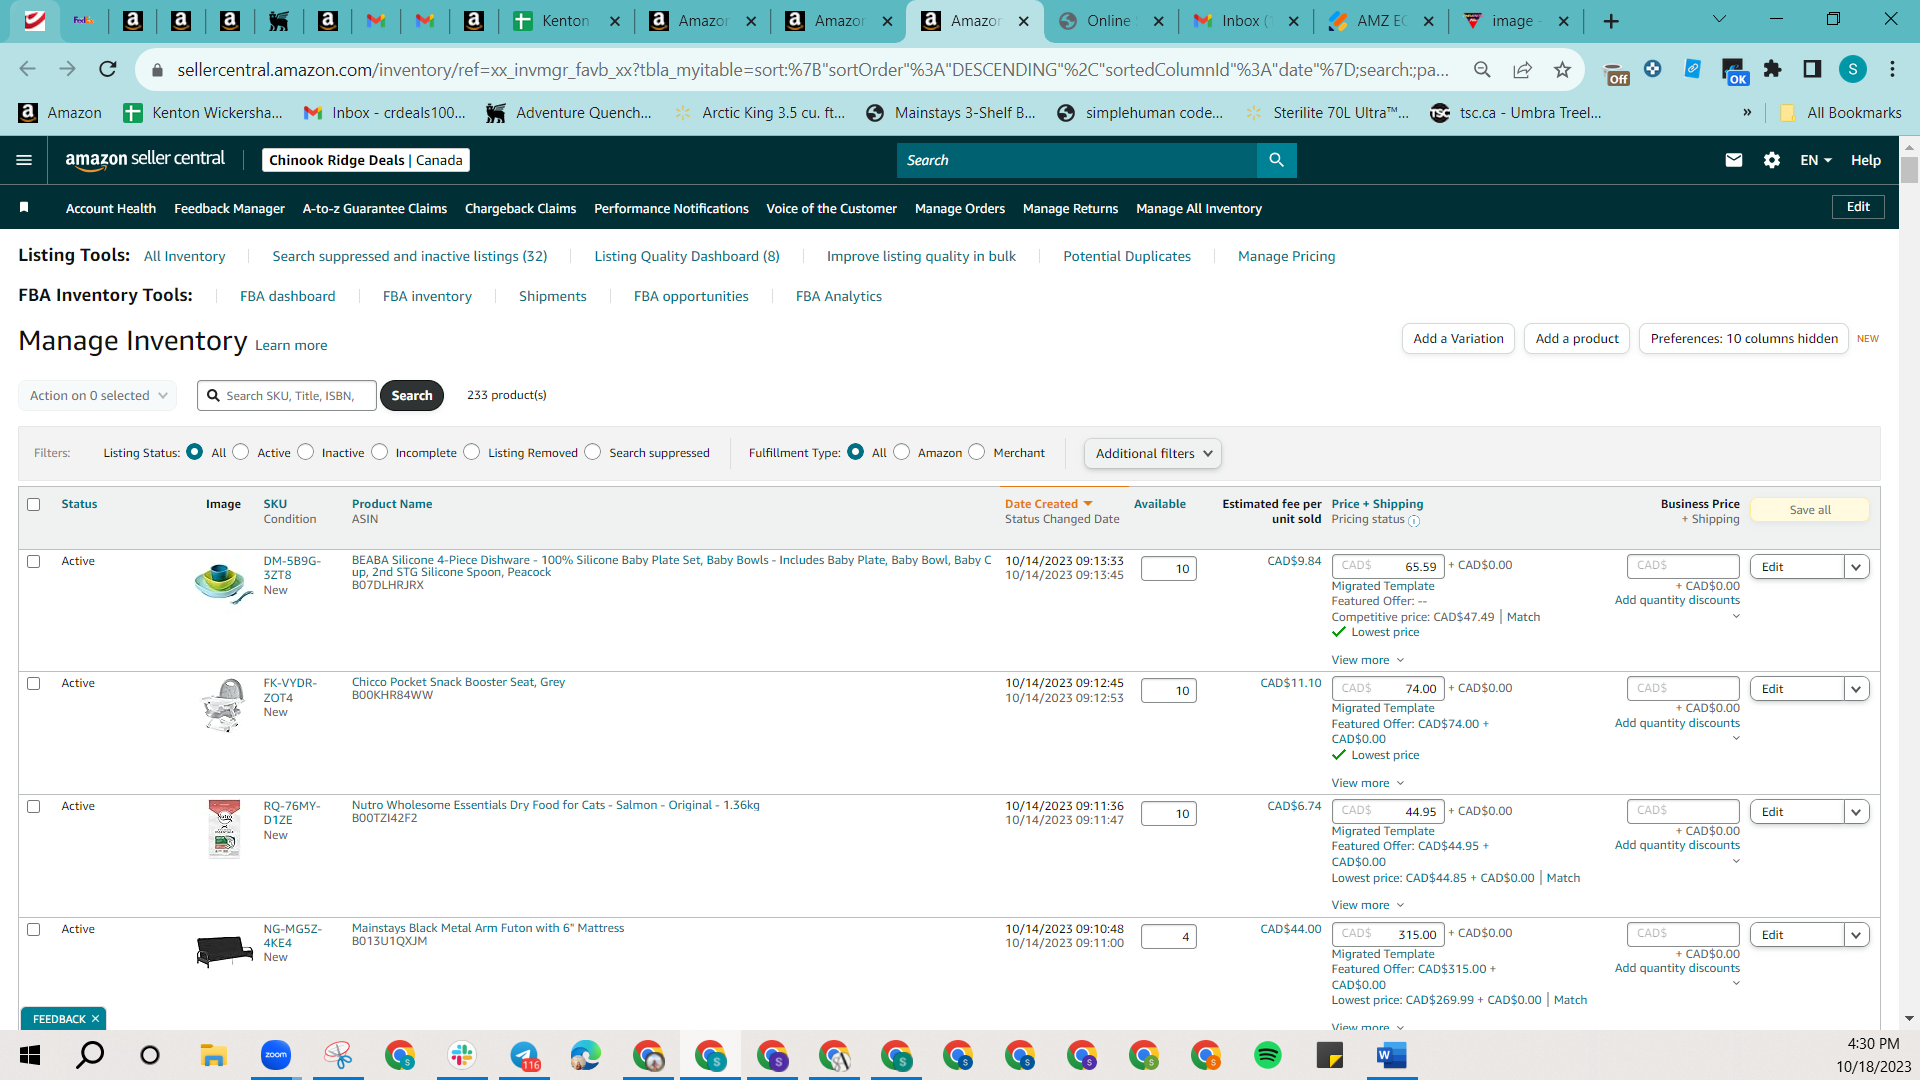The height and width of the screenshot is (1080, 1920).
Task: Open the Seller Central hamburger menu
Action: tap(24, 160)
